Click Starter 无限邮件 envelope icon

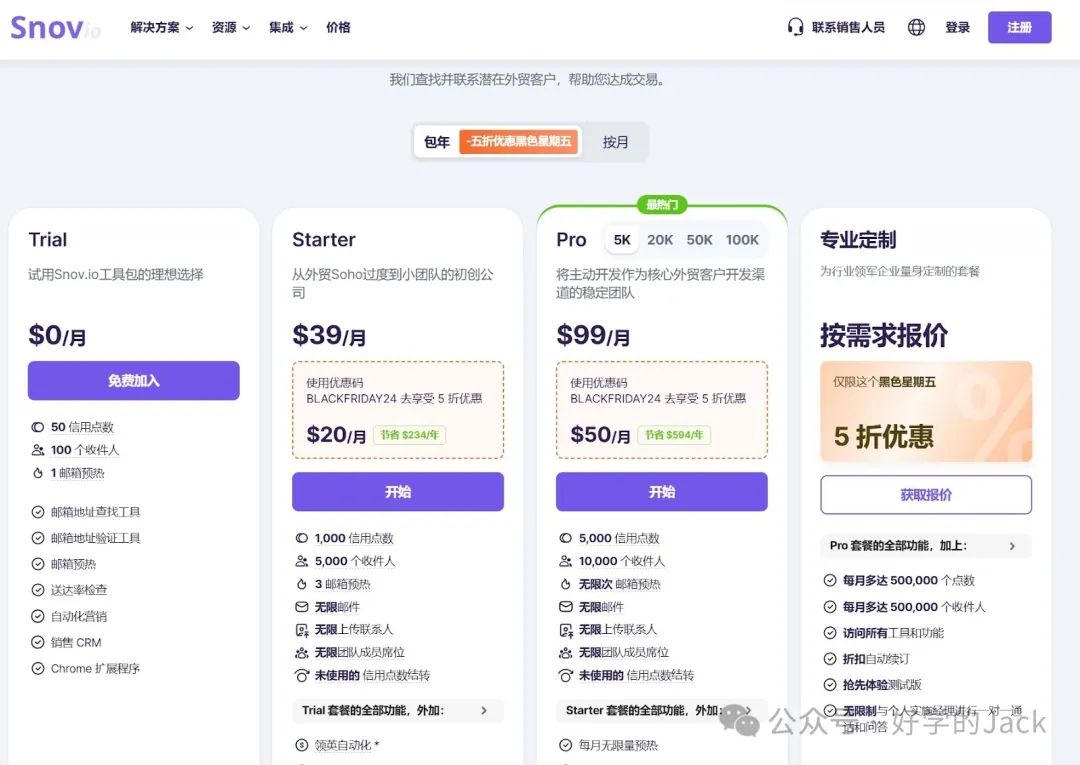pos(302,607)
